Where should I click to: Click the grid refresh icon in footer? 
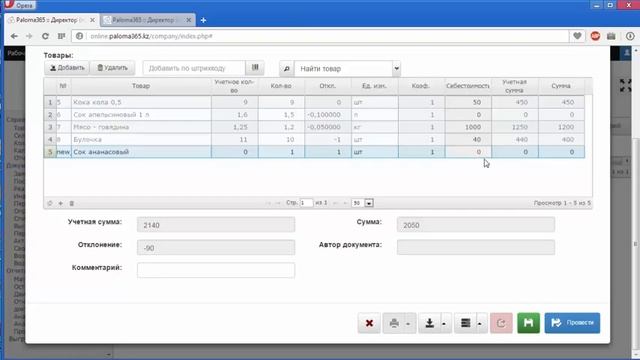click(50, 203)
